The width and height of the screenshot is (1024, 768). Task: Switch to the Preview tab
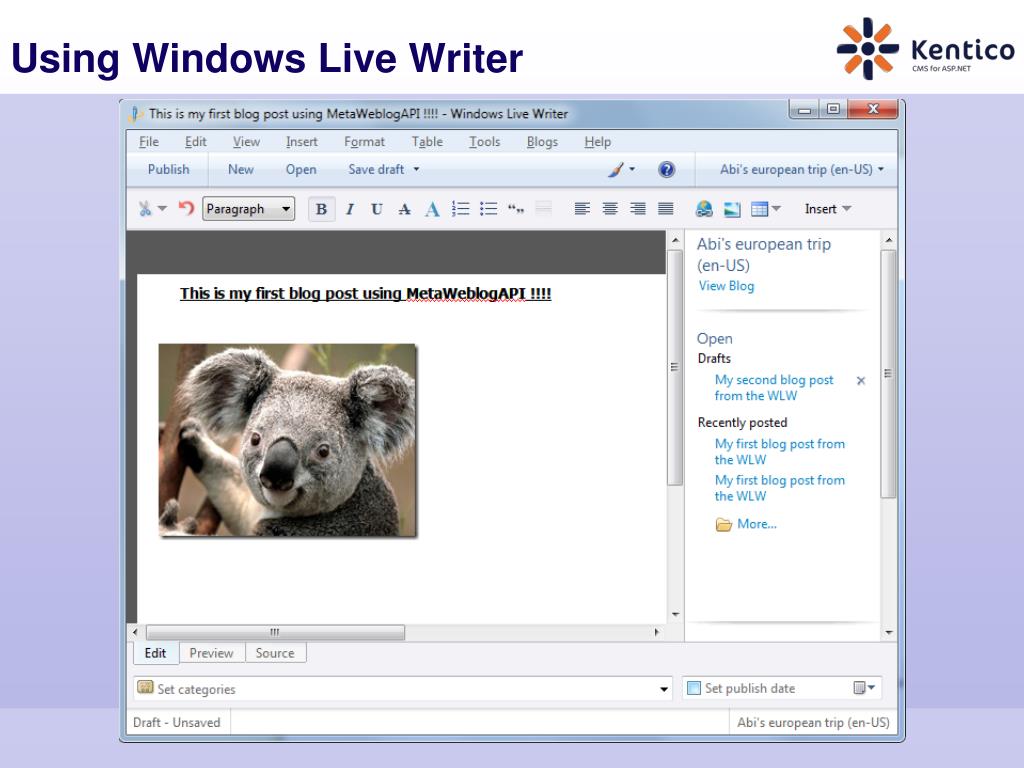pos(211,653)
